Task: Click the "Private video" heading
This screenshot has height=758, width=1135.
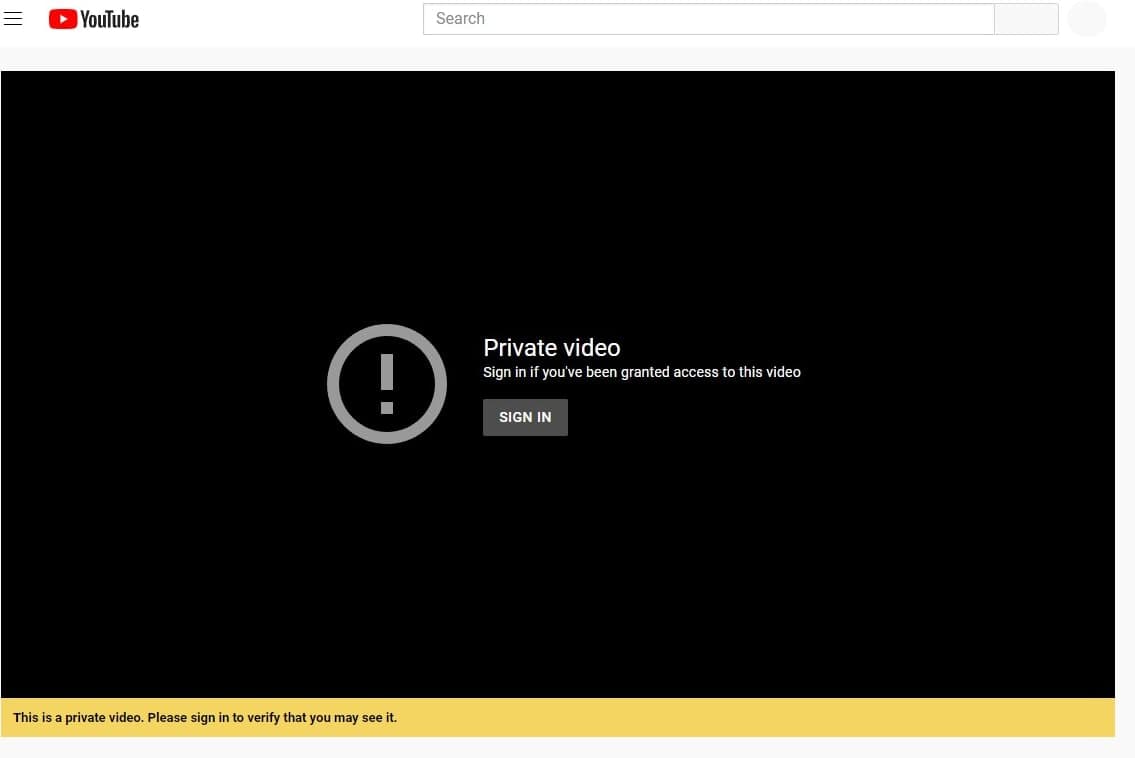Action: pos(551,348)
